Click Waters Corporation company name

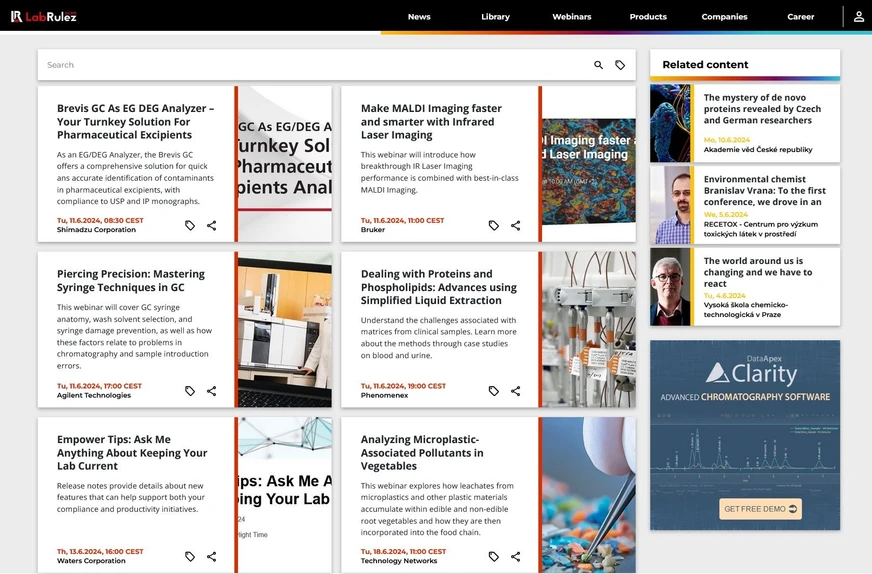click(91, 561)
